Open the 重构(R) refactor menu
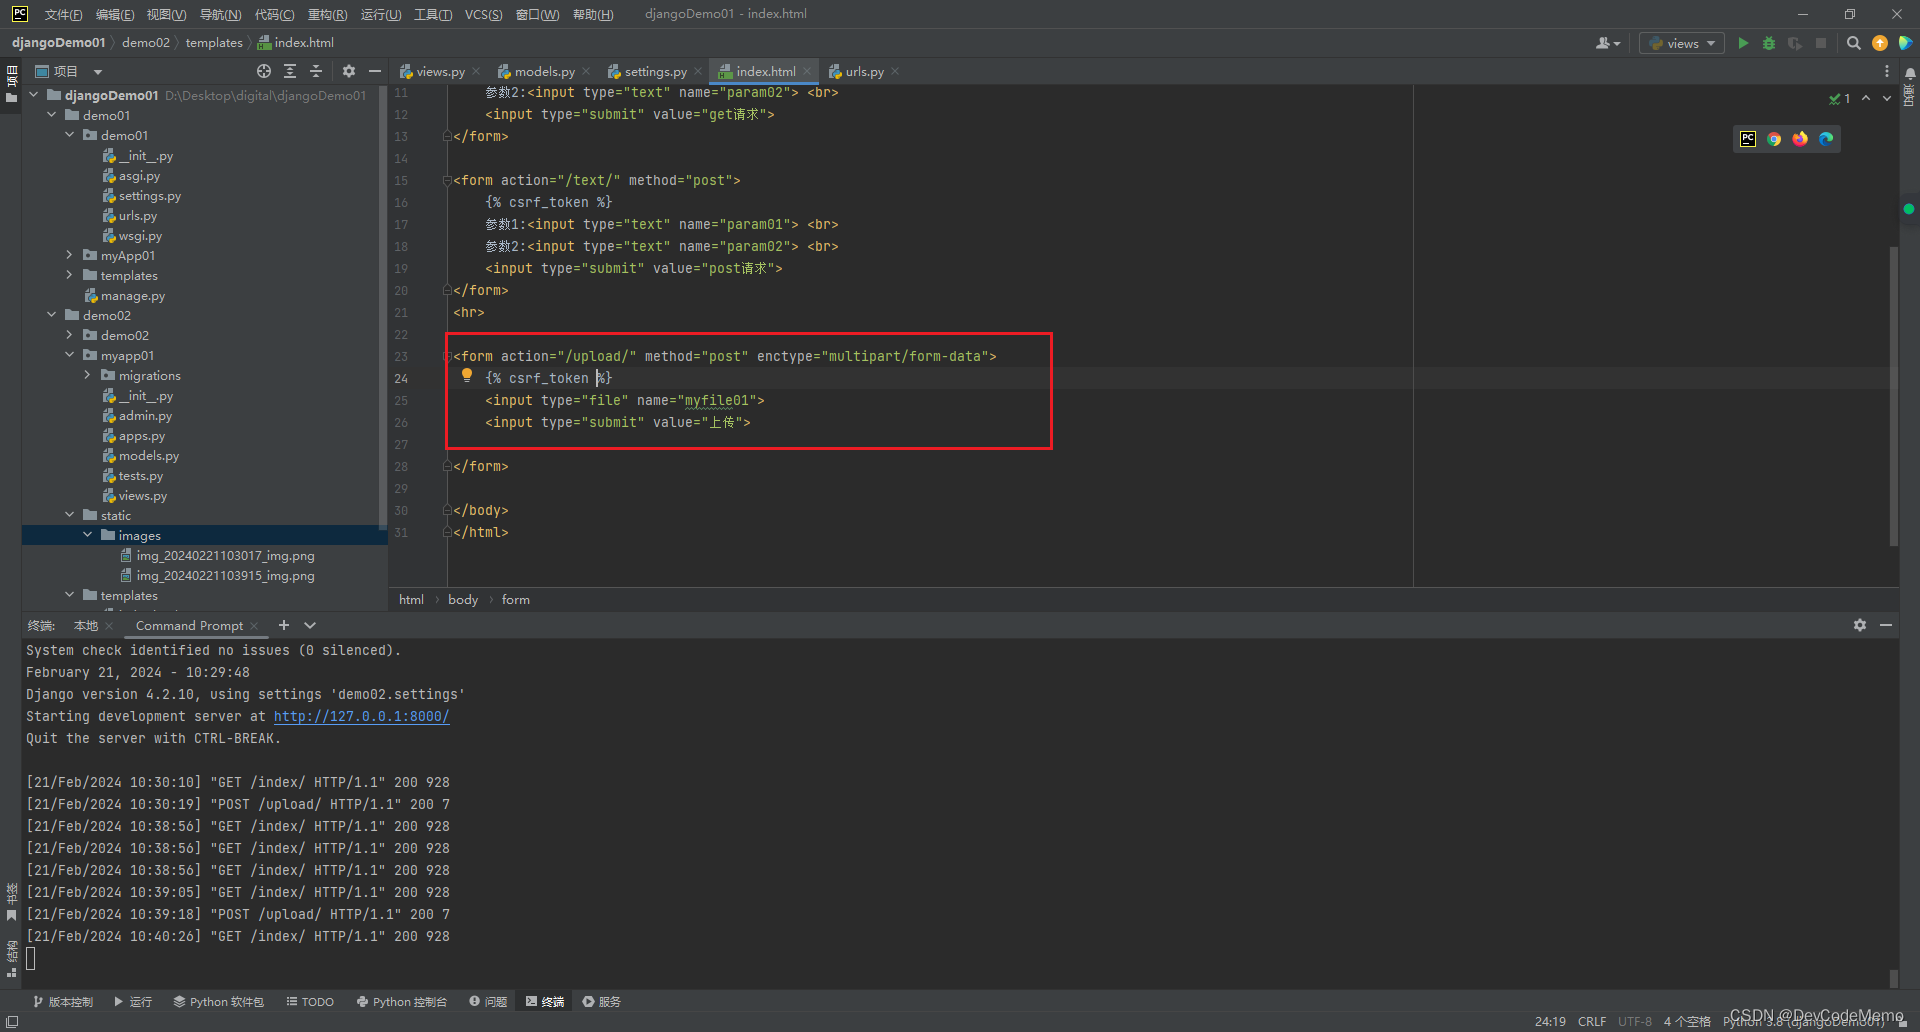1920x1032 pixels. (327, 14)
